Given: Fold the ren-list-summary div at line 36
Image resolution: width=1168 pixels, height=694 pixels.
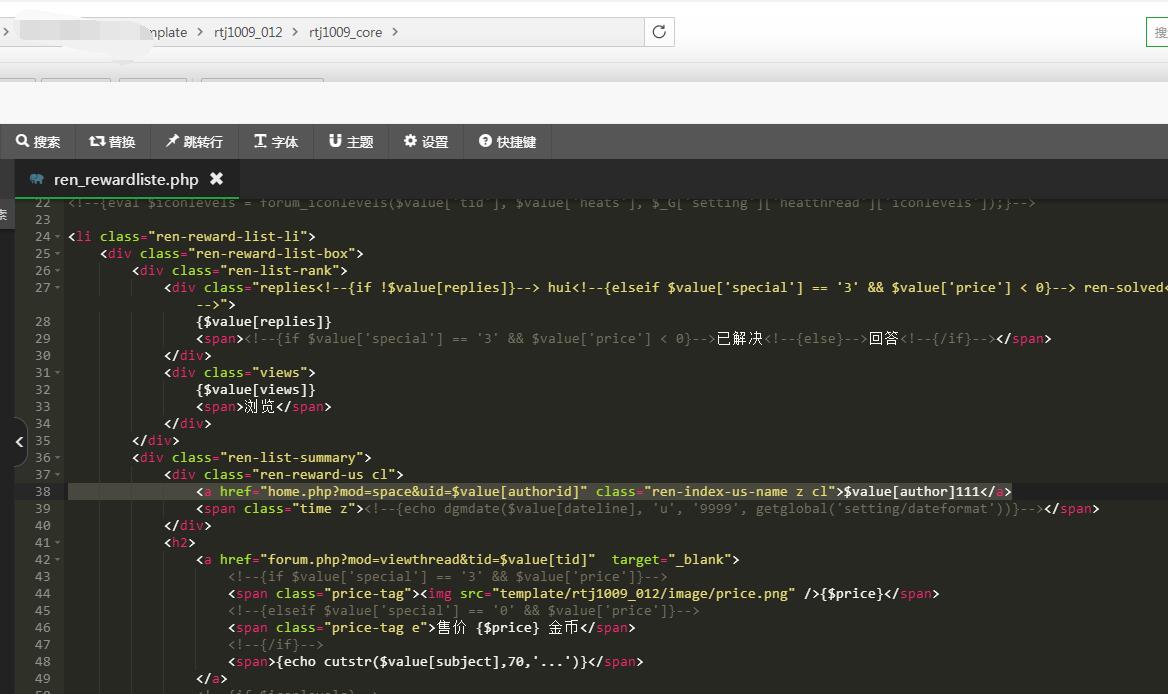Looking at the screenshot, I should (58, 458).
